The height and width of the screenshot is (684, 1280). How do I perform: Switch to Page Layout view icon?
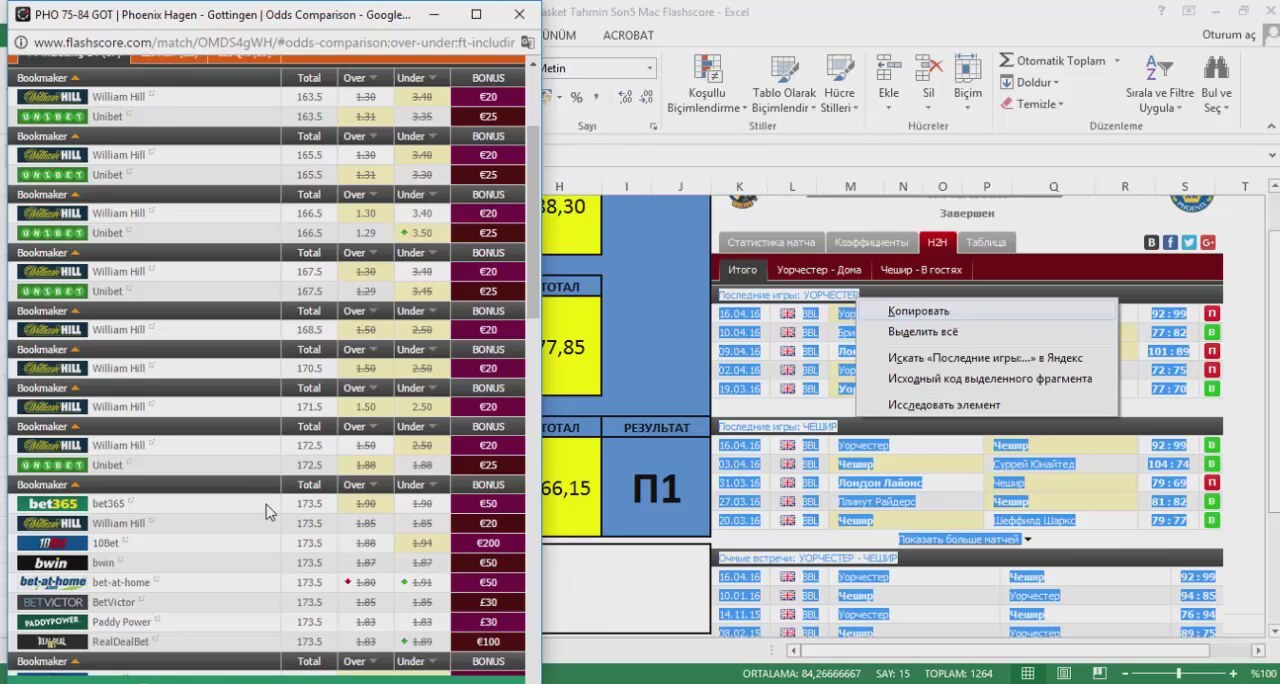(x=1064, y=674)
